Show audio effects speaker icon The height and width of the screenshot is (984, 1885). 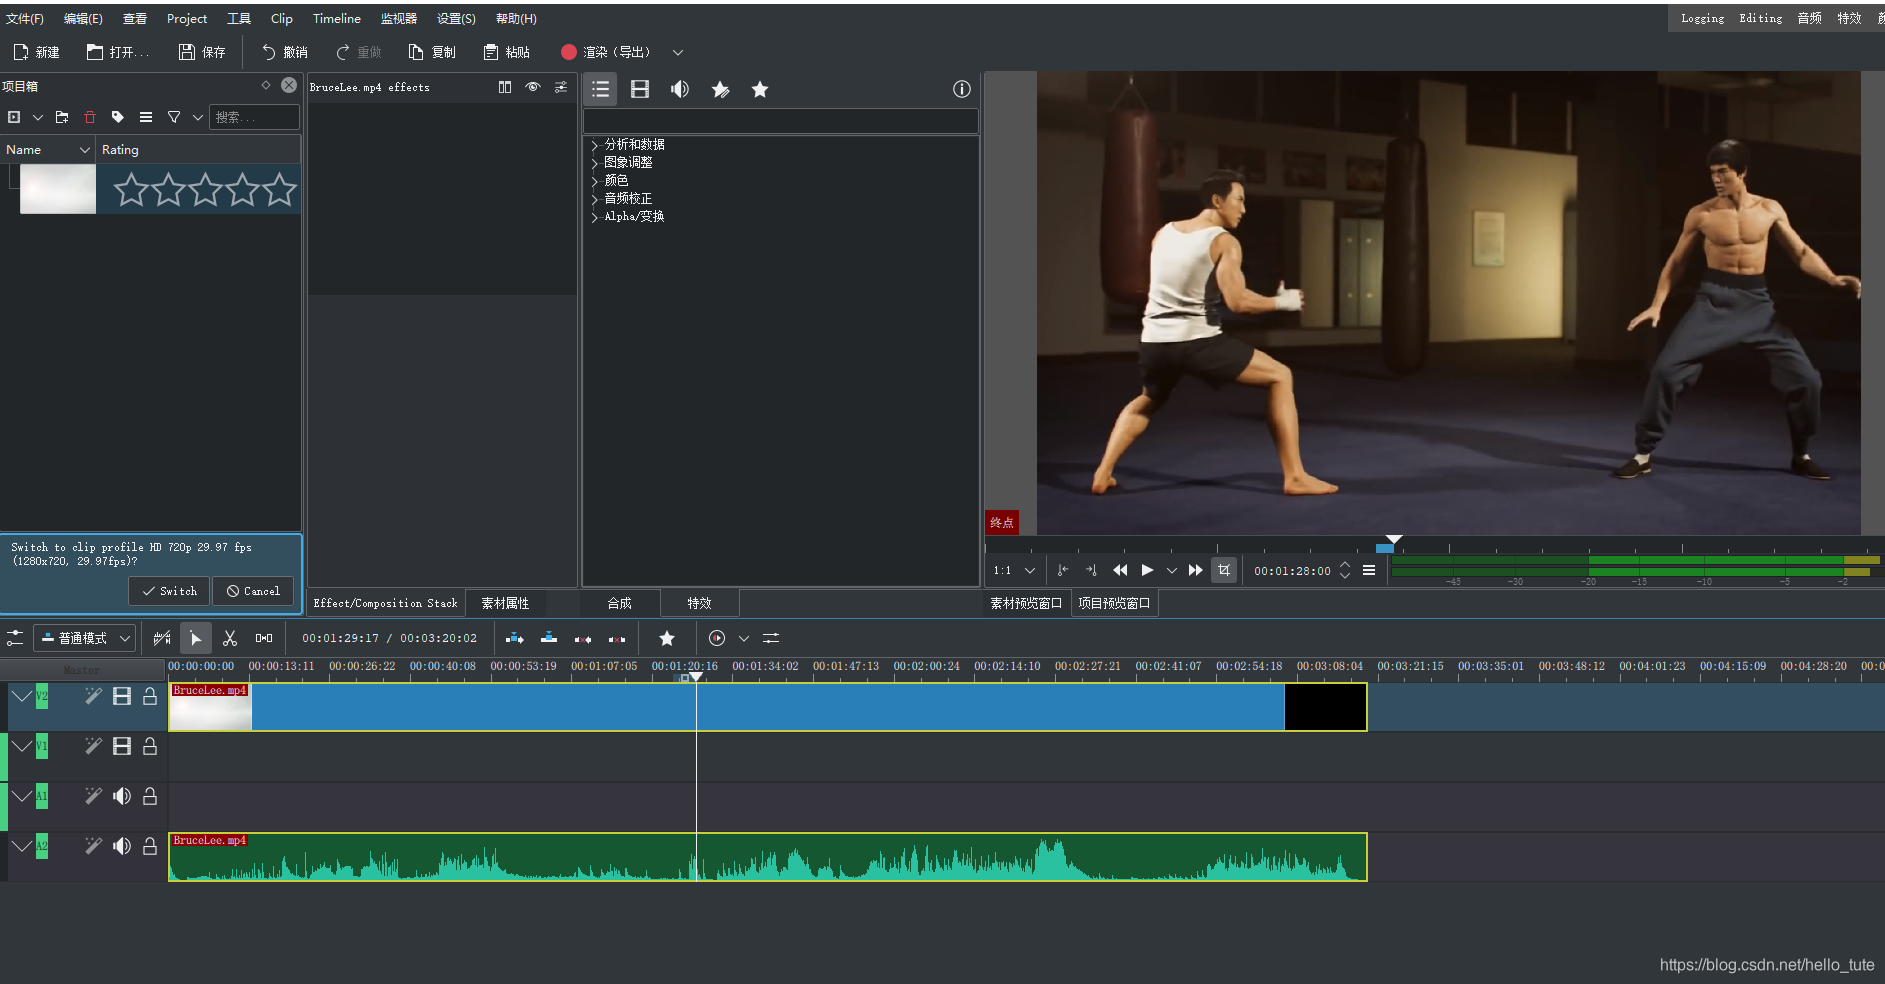(x=680, y=89)
